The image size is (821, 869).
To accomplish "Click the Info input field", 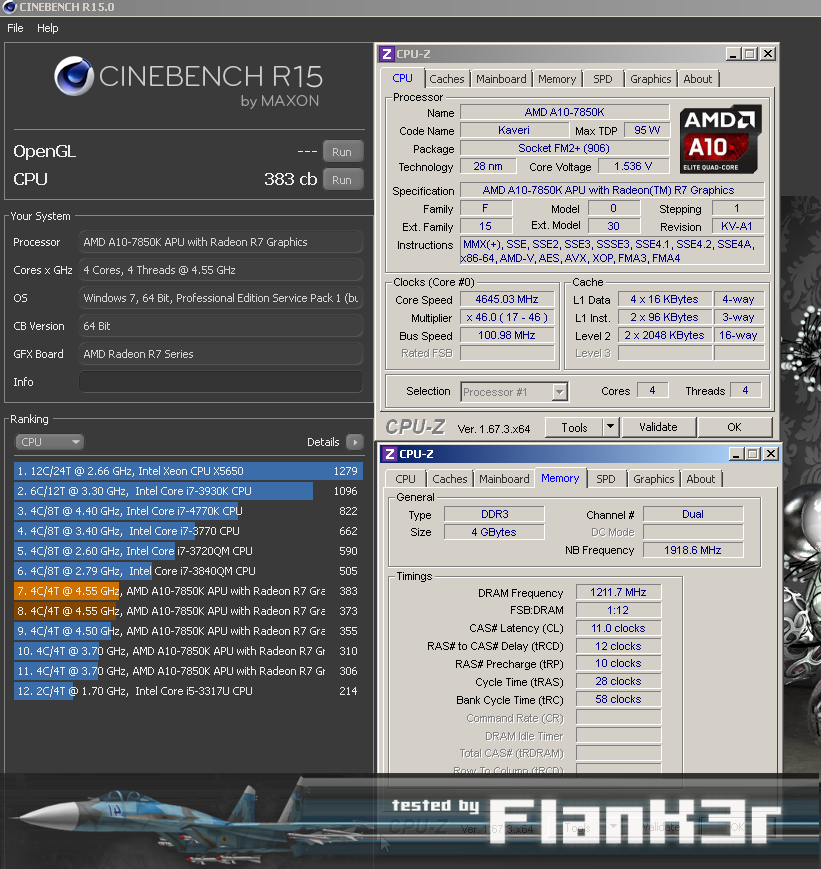I will (221, 382).
